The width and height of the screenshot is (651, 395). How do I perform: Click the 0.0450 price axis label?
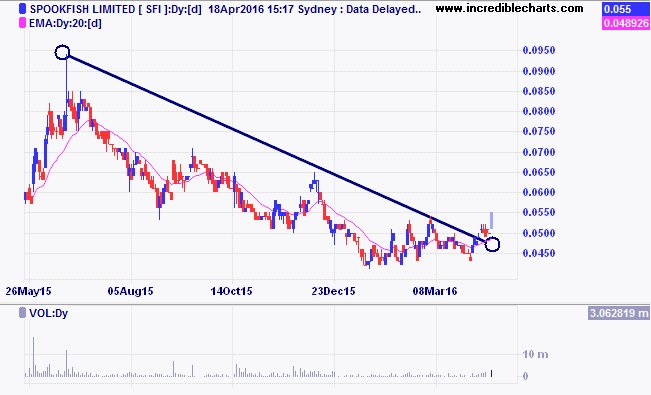click(538, 253)
